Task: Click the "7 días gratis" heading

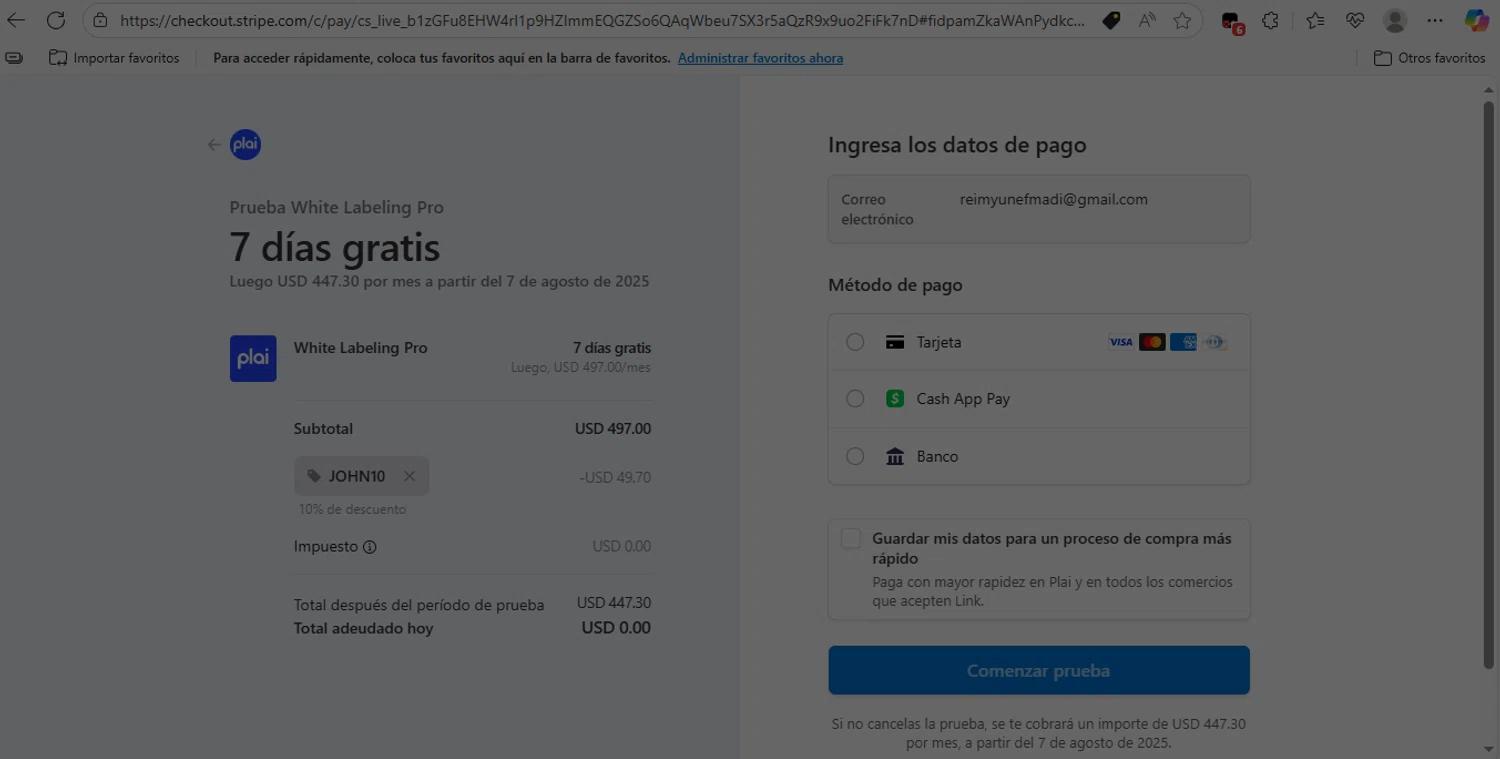Action: pos(335,247)
